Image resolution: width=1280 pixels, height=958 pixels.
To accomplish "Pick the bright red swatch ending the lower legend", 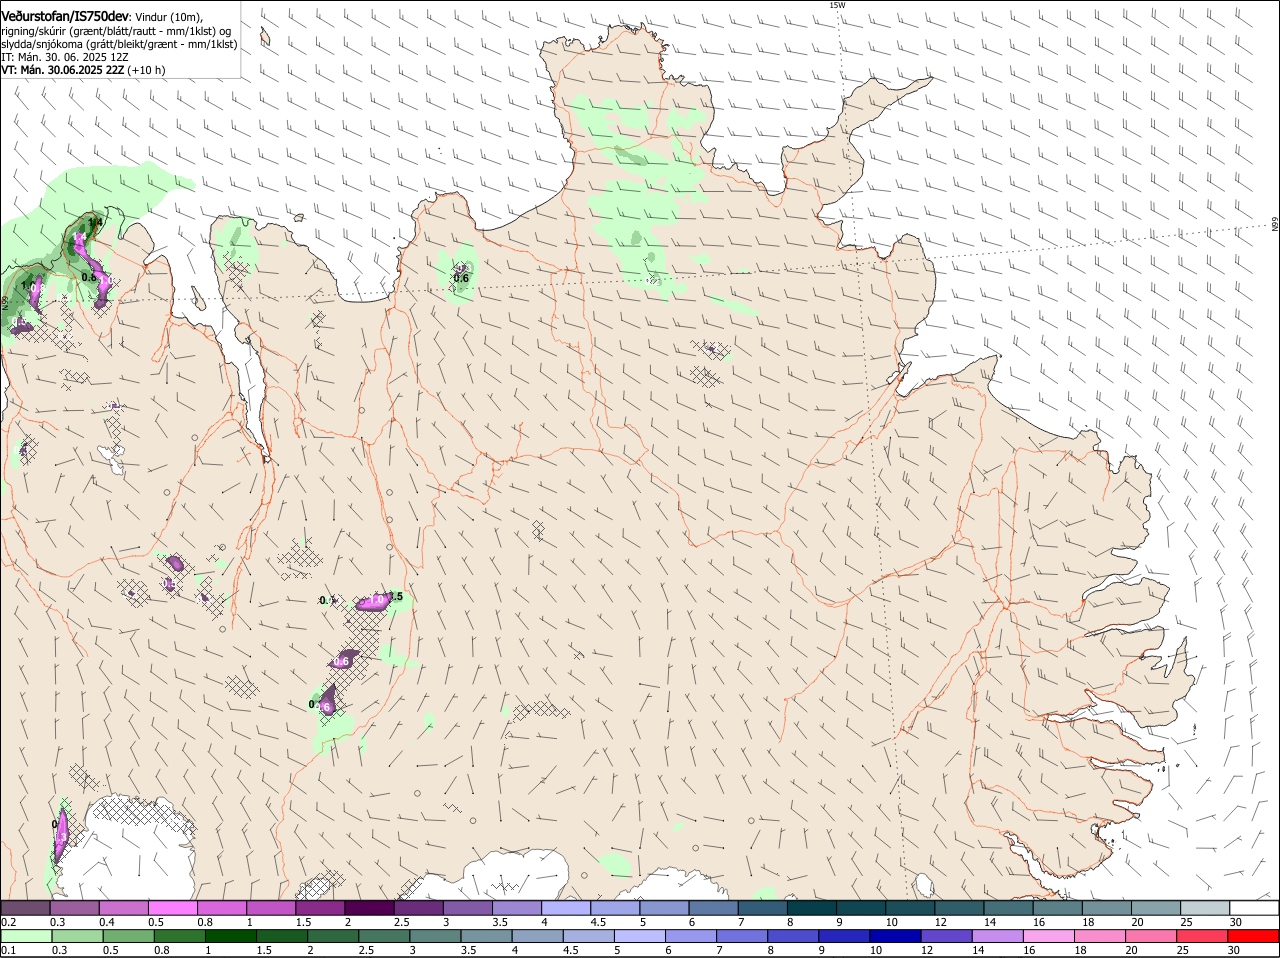I will pos(1254,936).
